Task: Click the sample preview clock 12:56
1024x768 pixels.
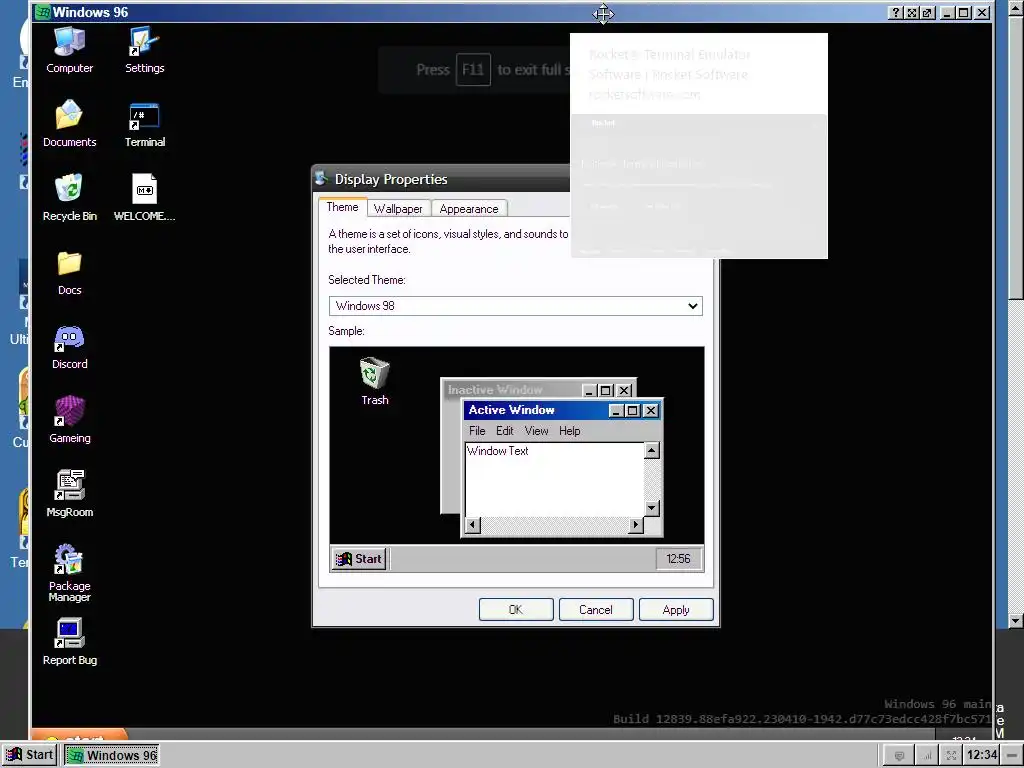Action: click(678, 559)
